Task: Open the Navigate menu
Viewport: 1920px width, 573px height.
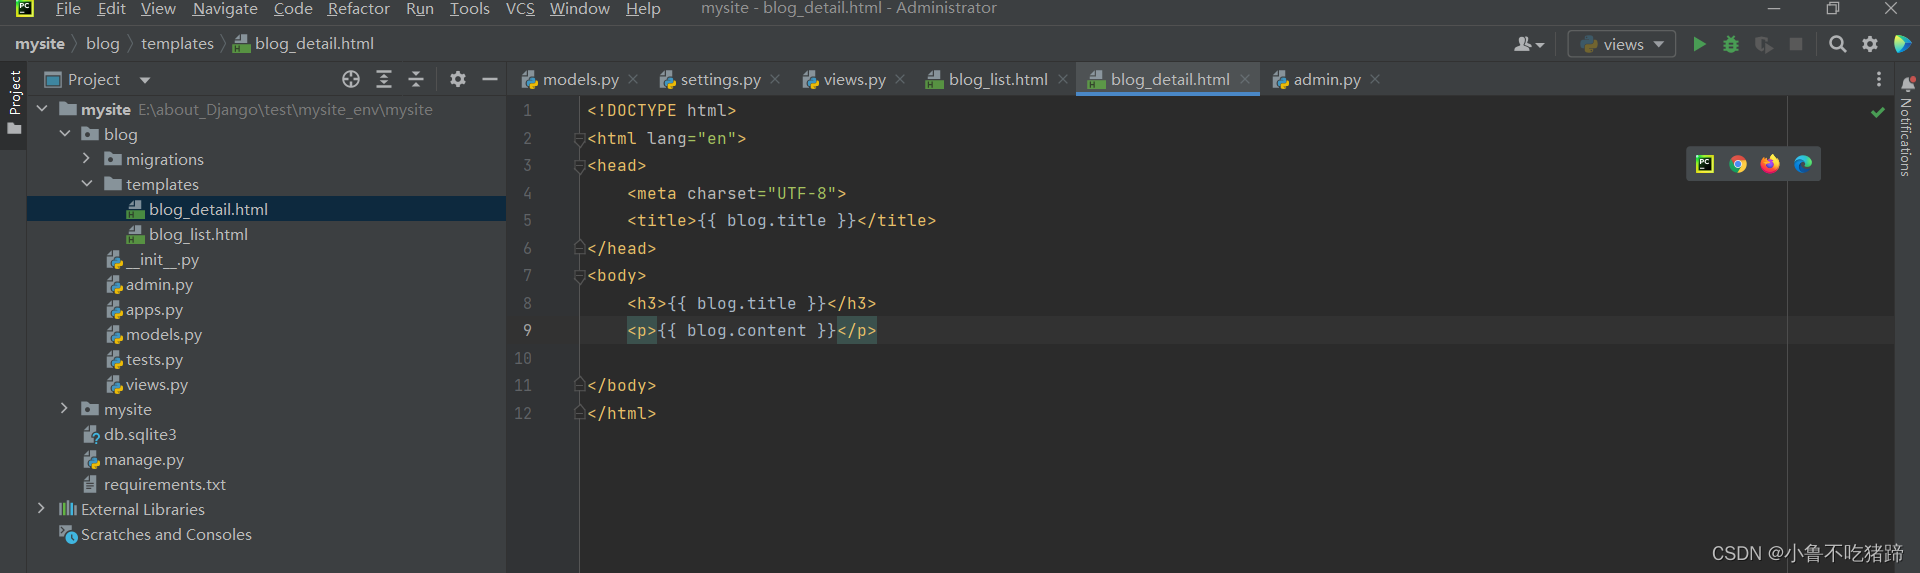Action: (x=225, y=9)
